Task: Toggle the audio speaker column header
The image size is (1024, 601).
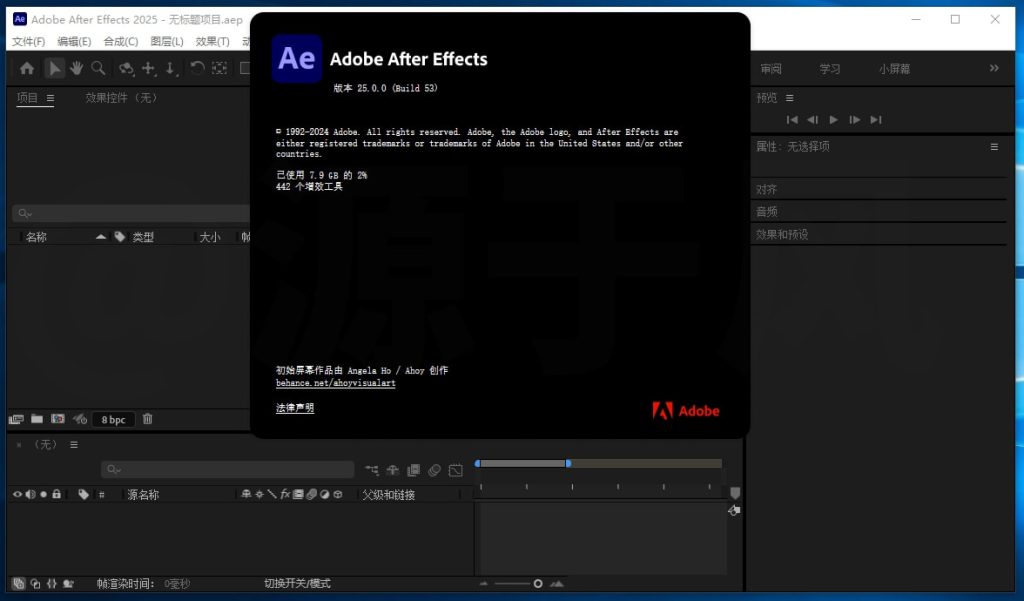Action: 31,495
